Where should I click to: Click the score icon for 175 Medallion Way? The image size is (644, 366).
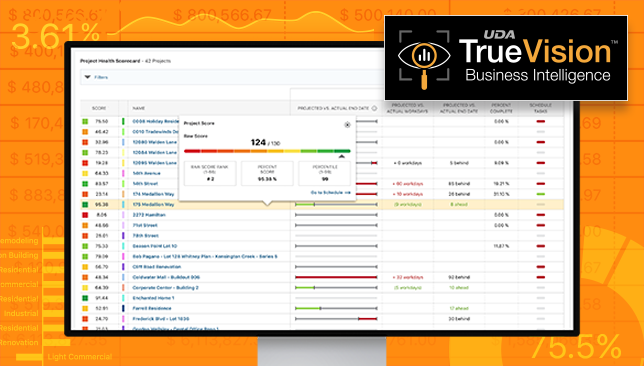click(85, 204)
